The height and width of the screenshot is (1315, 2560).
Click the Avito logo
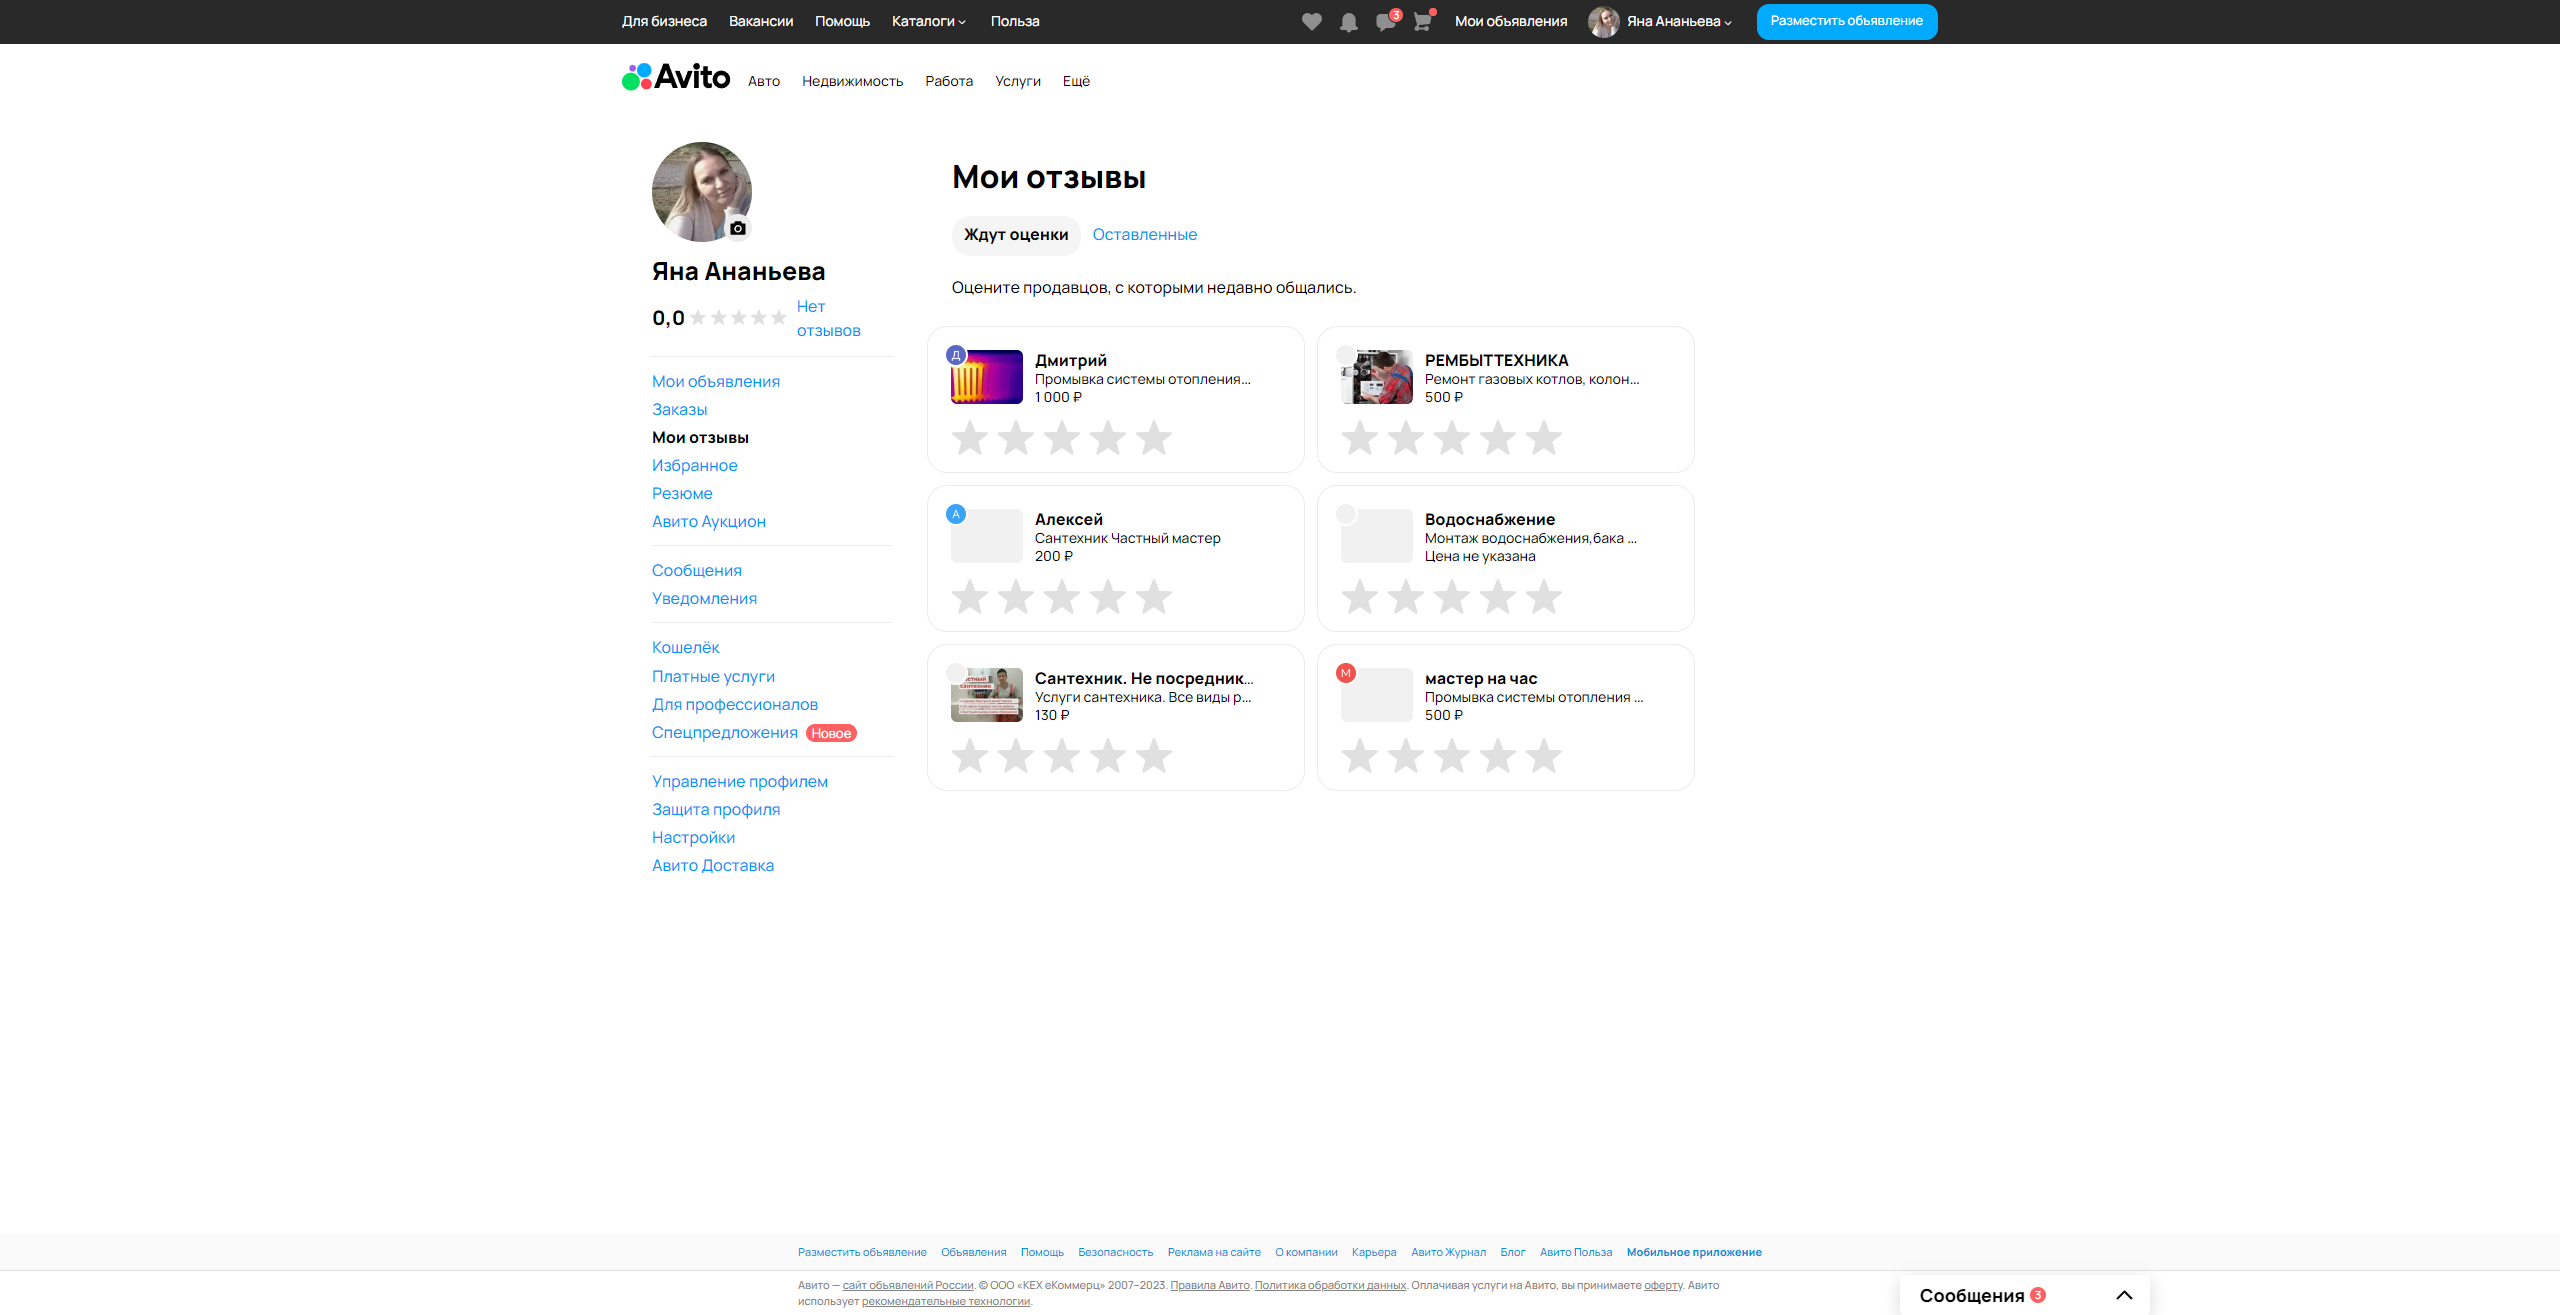pos(676,77)
